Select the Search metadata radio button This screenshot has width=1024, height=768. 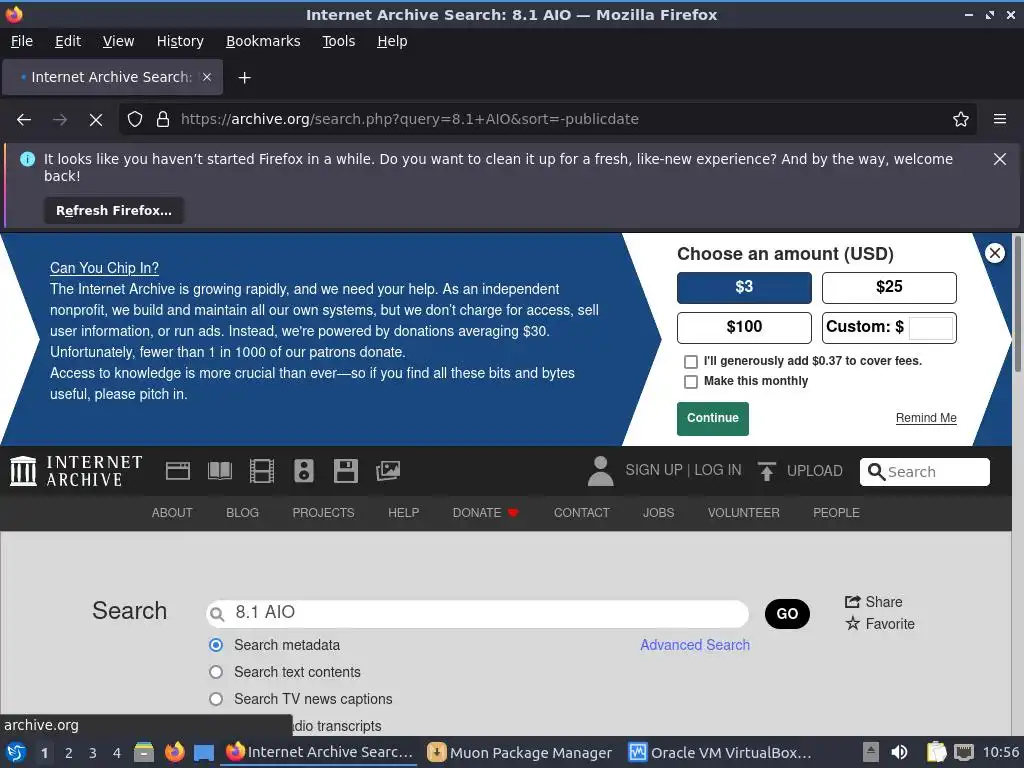click(x=216, y=645)
